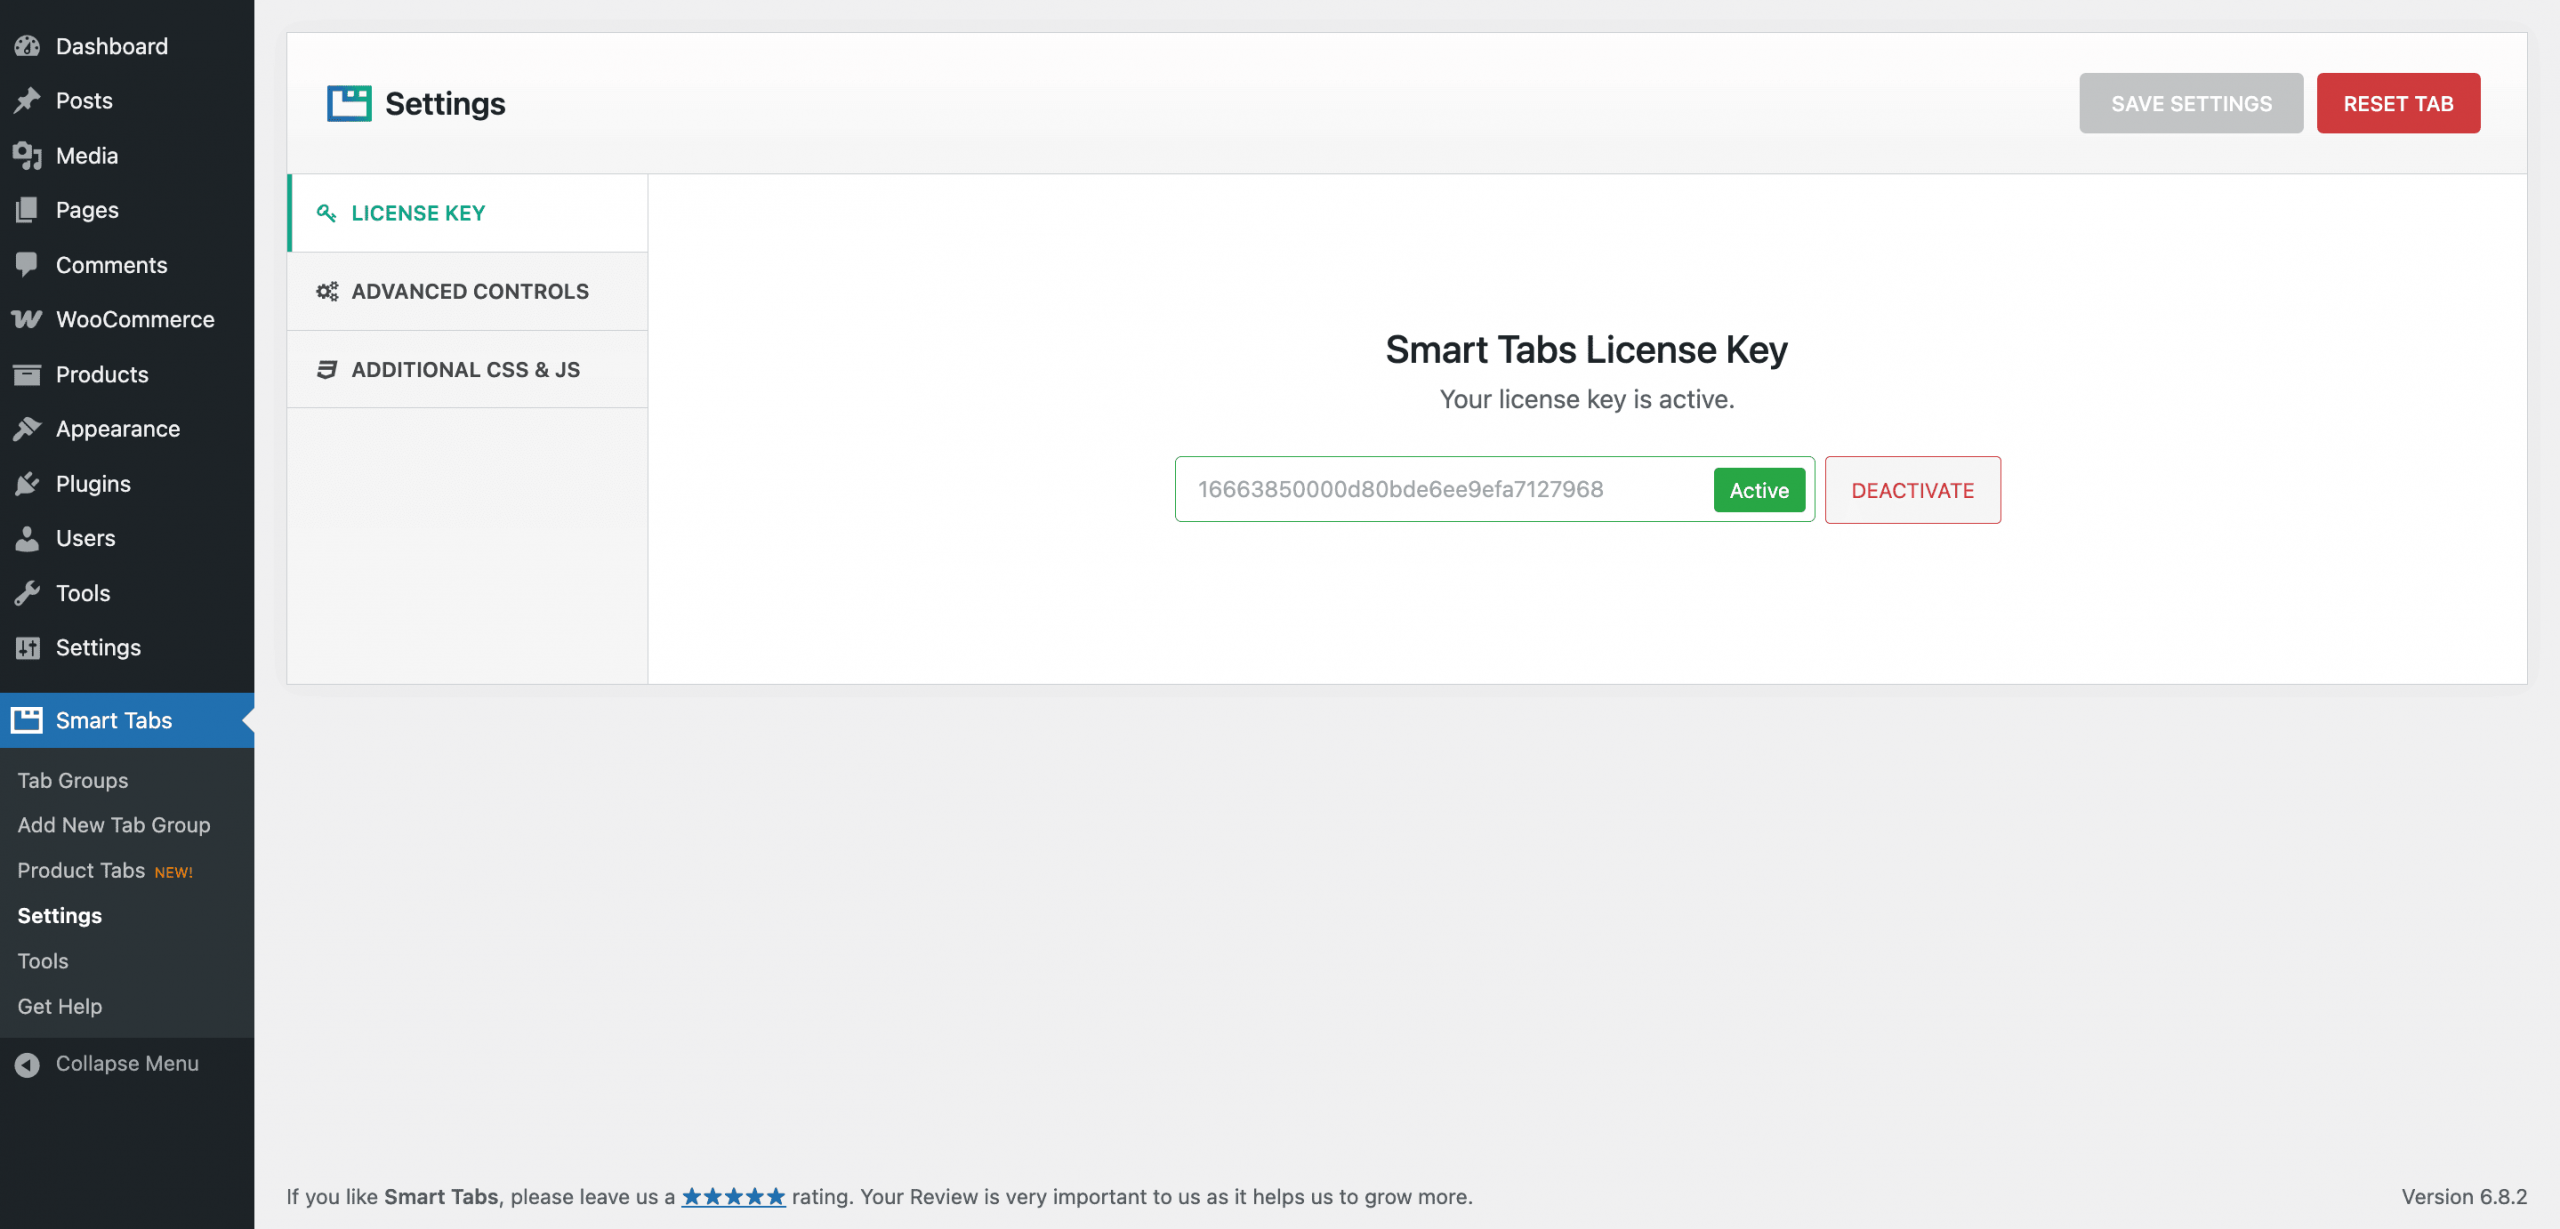Open the License Key tab
Viewport: 2560px width, 1229px height.
click(x=468, y=213)
